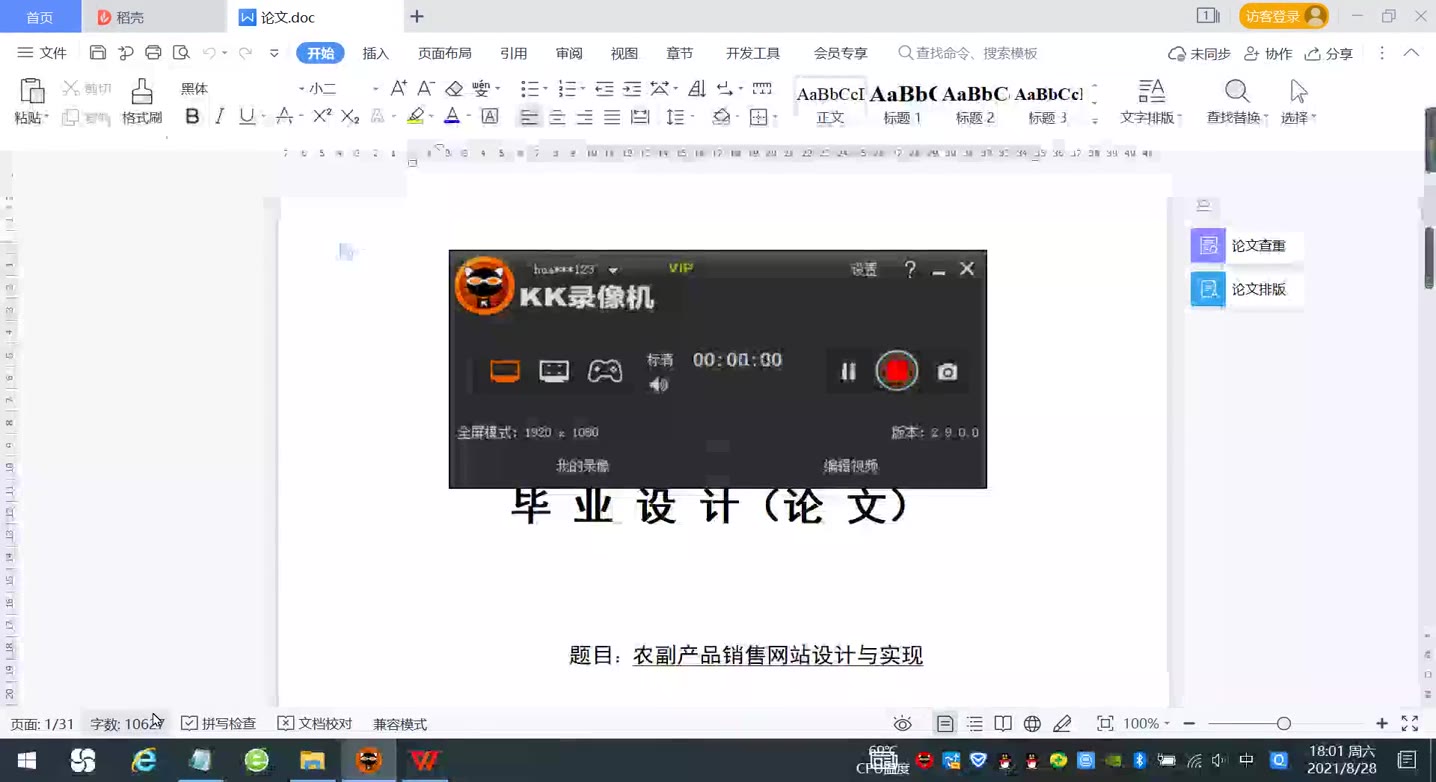Open the font name combo box
This screenshot has width=1436, height=782.
pos(242,89)
